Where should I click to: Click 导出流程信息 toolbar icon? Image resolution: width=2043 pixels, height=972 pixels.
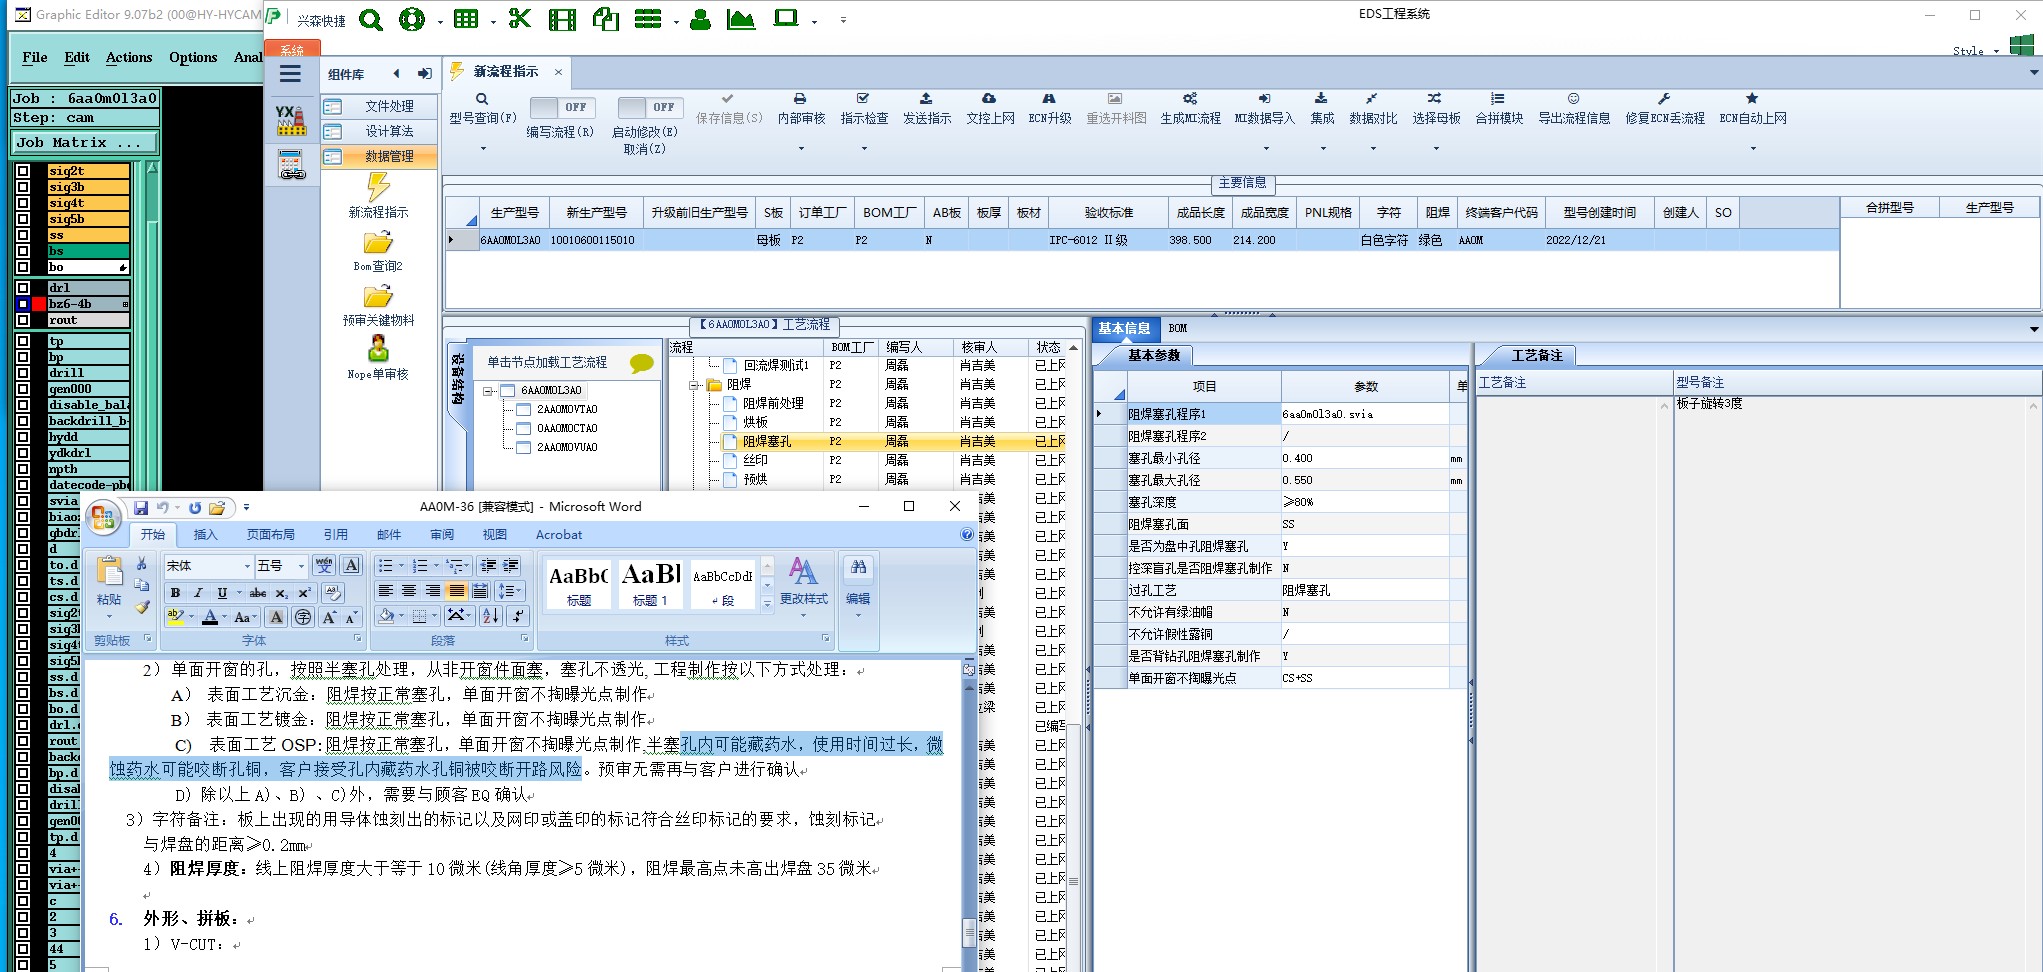pos(1573,99)
